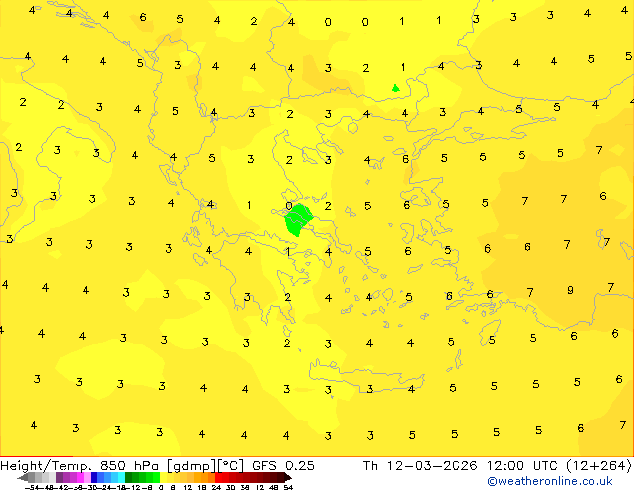This screenshot has width=634, height=490.
Task: Click the 'Th 12-03-2026' date text
Action: pos(420,465)
